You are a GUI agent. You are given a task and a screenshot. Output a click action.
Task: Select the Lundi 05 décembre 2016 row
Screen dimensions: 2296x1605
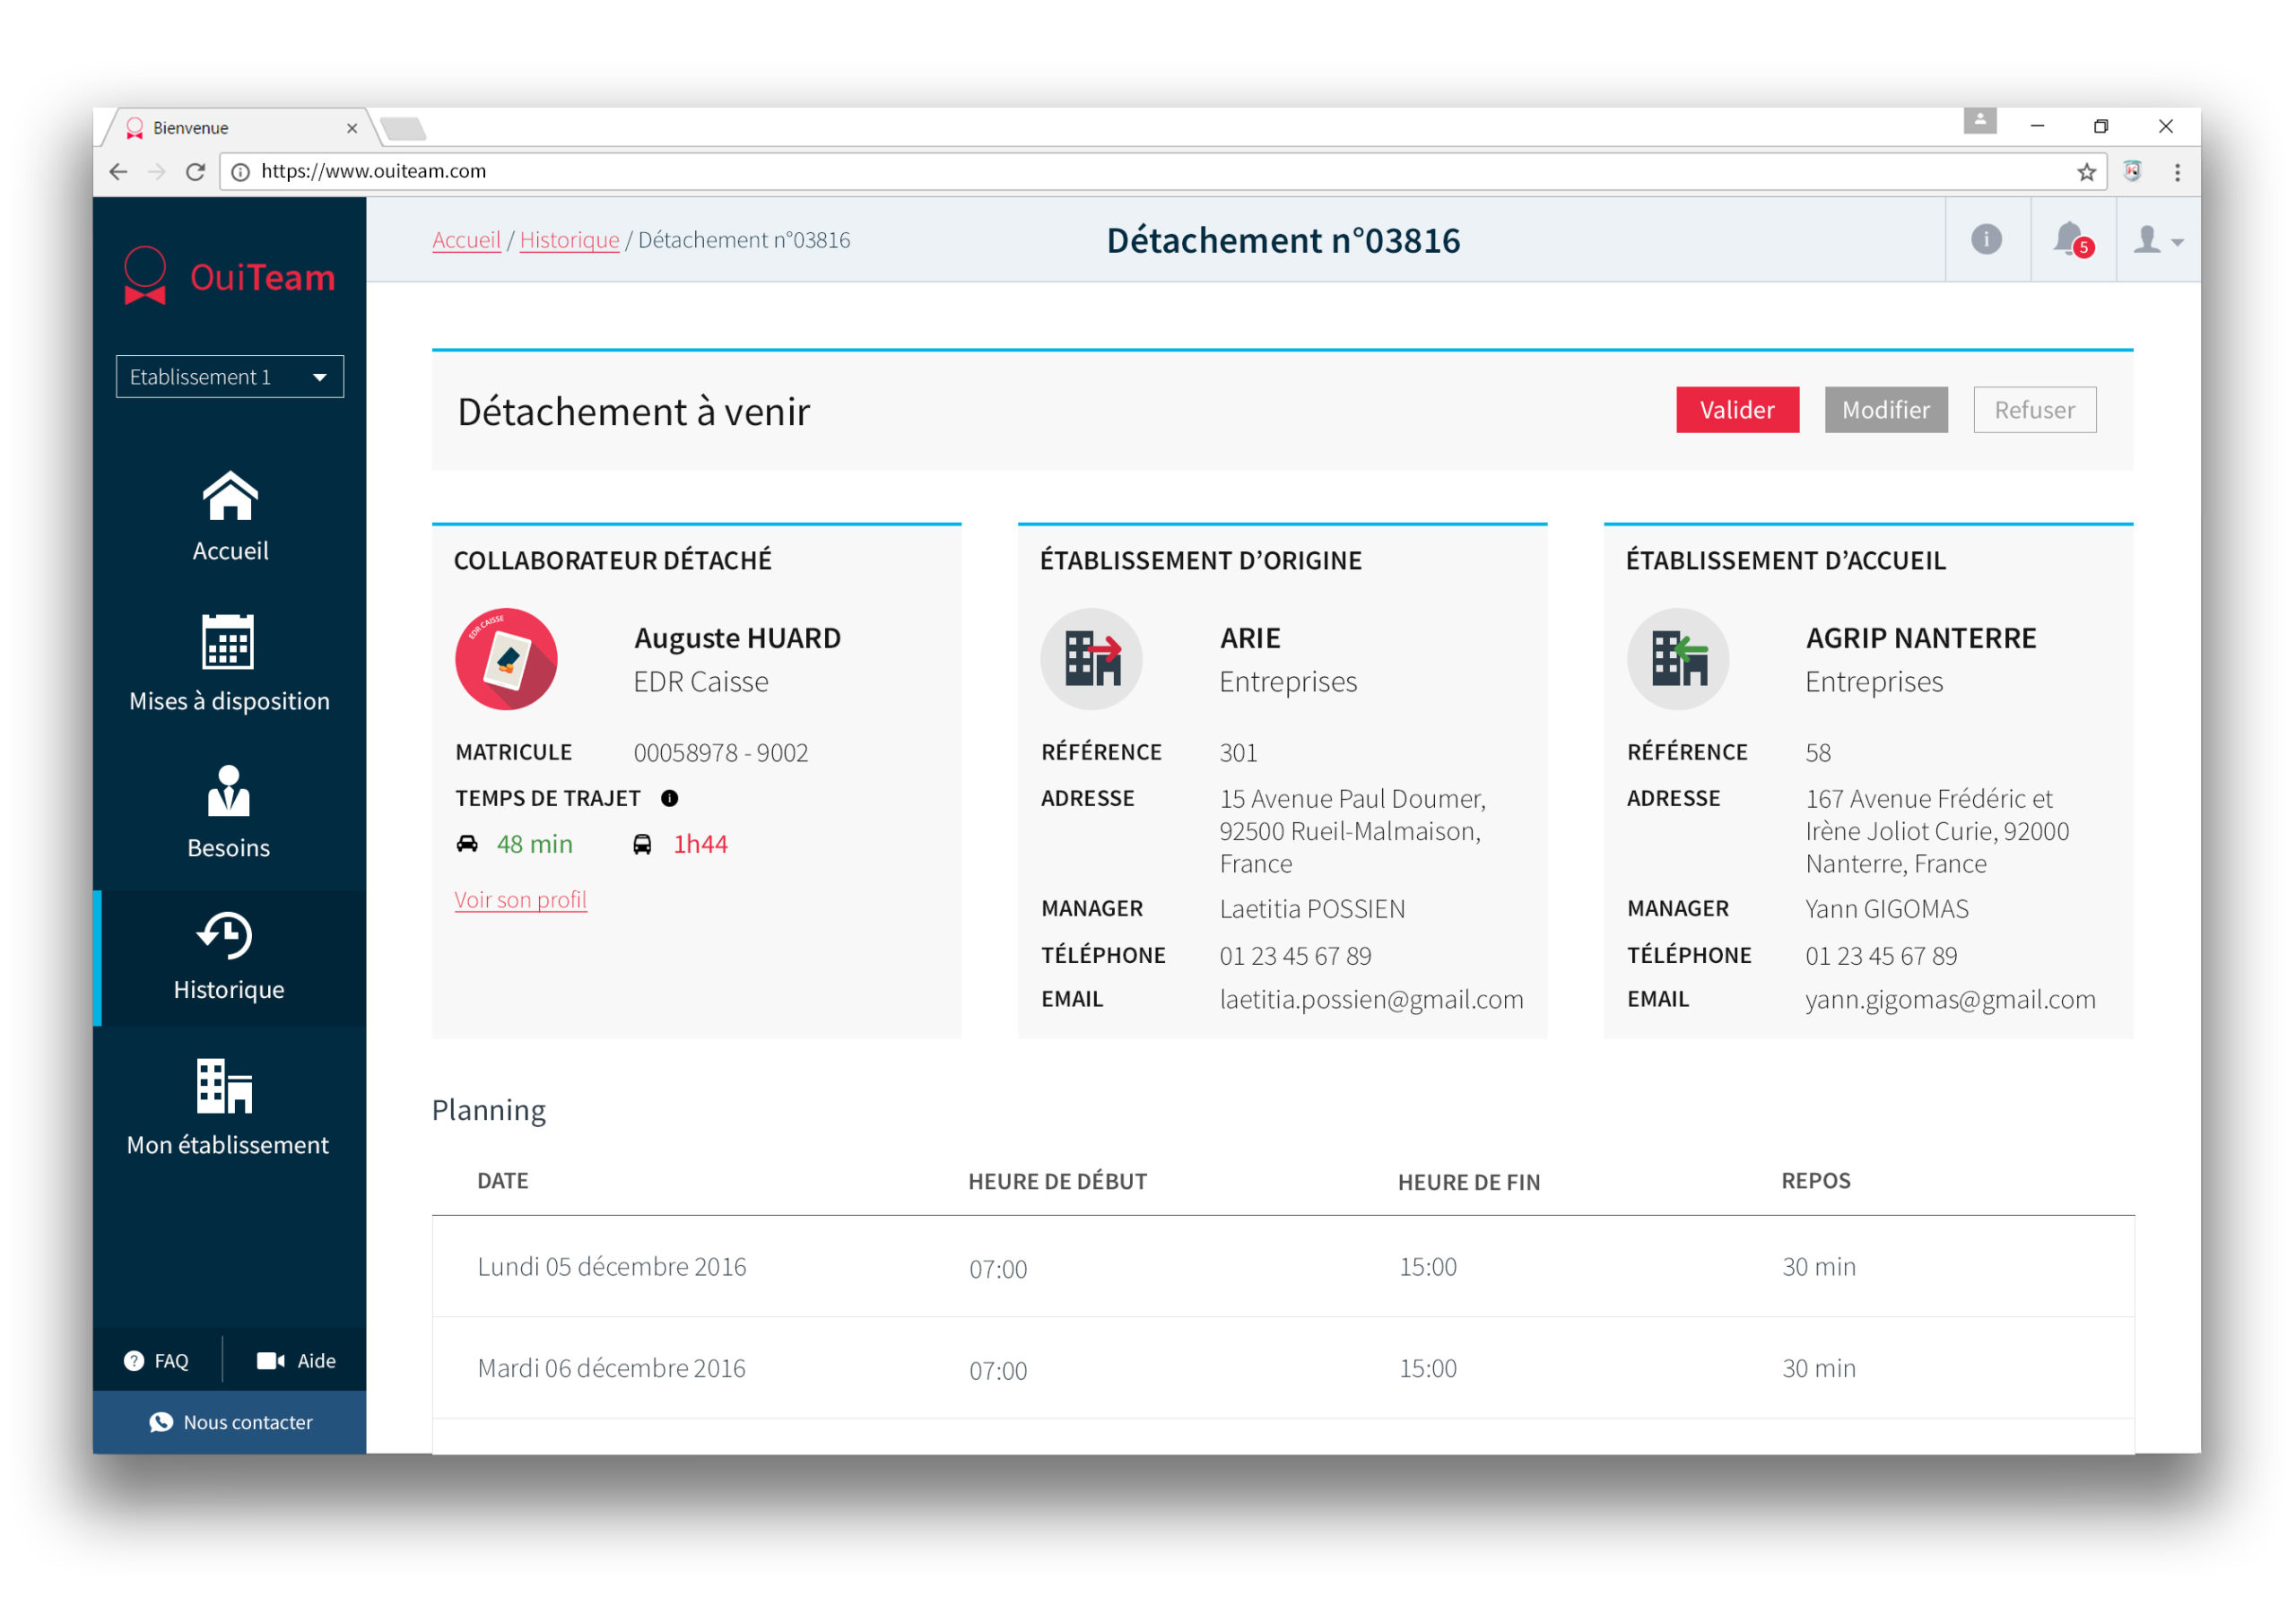click(1283, 1267)
